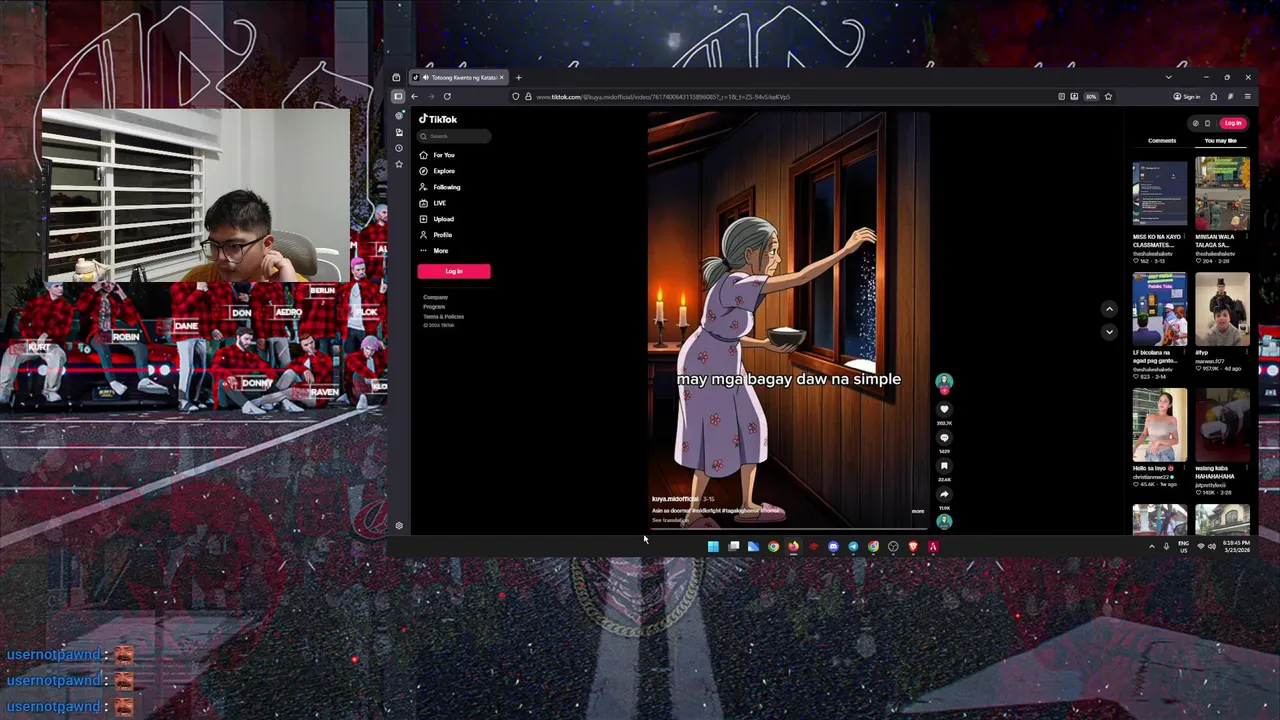Open kuya.midofficial profile name on video
The height and width of the screenshot is (720, 1280).
pyautogui.click(x=675, y=499)
